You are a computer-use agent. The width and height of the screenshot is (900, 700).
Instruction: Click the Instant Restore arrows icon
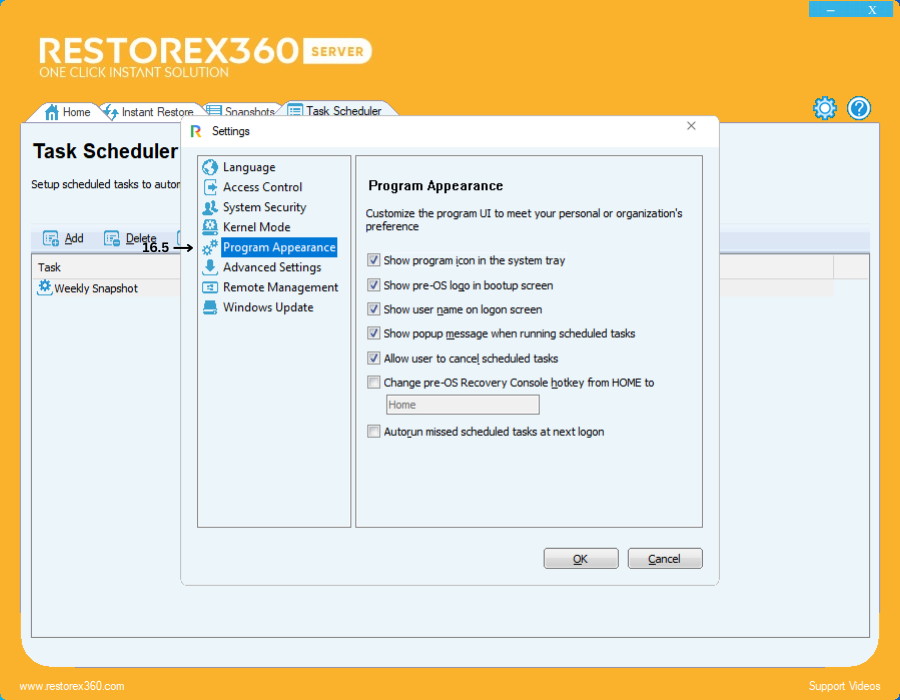[111, 112]
